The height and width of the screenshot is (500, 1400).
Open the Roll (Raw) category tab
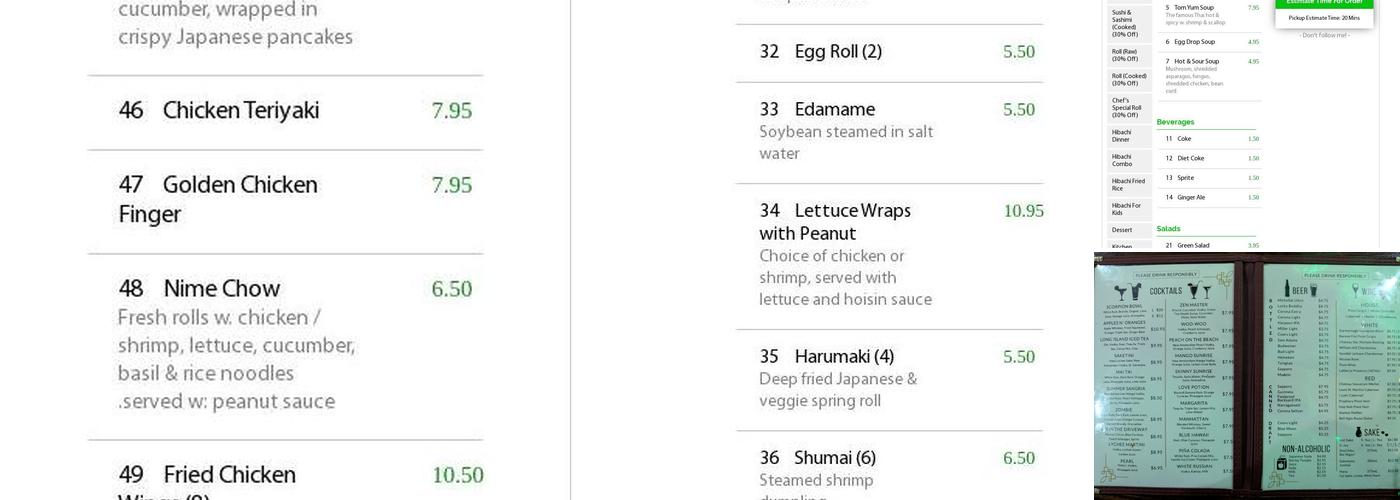click(1125, 55)
